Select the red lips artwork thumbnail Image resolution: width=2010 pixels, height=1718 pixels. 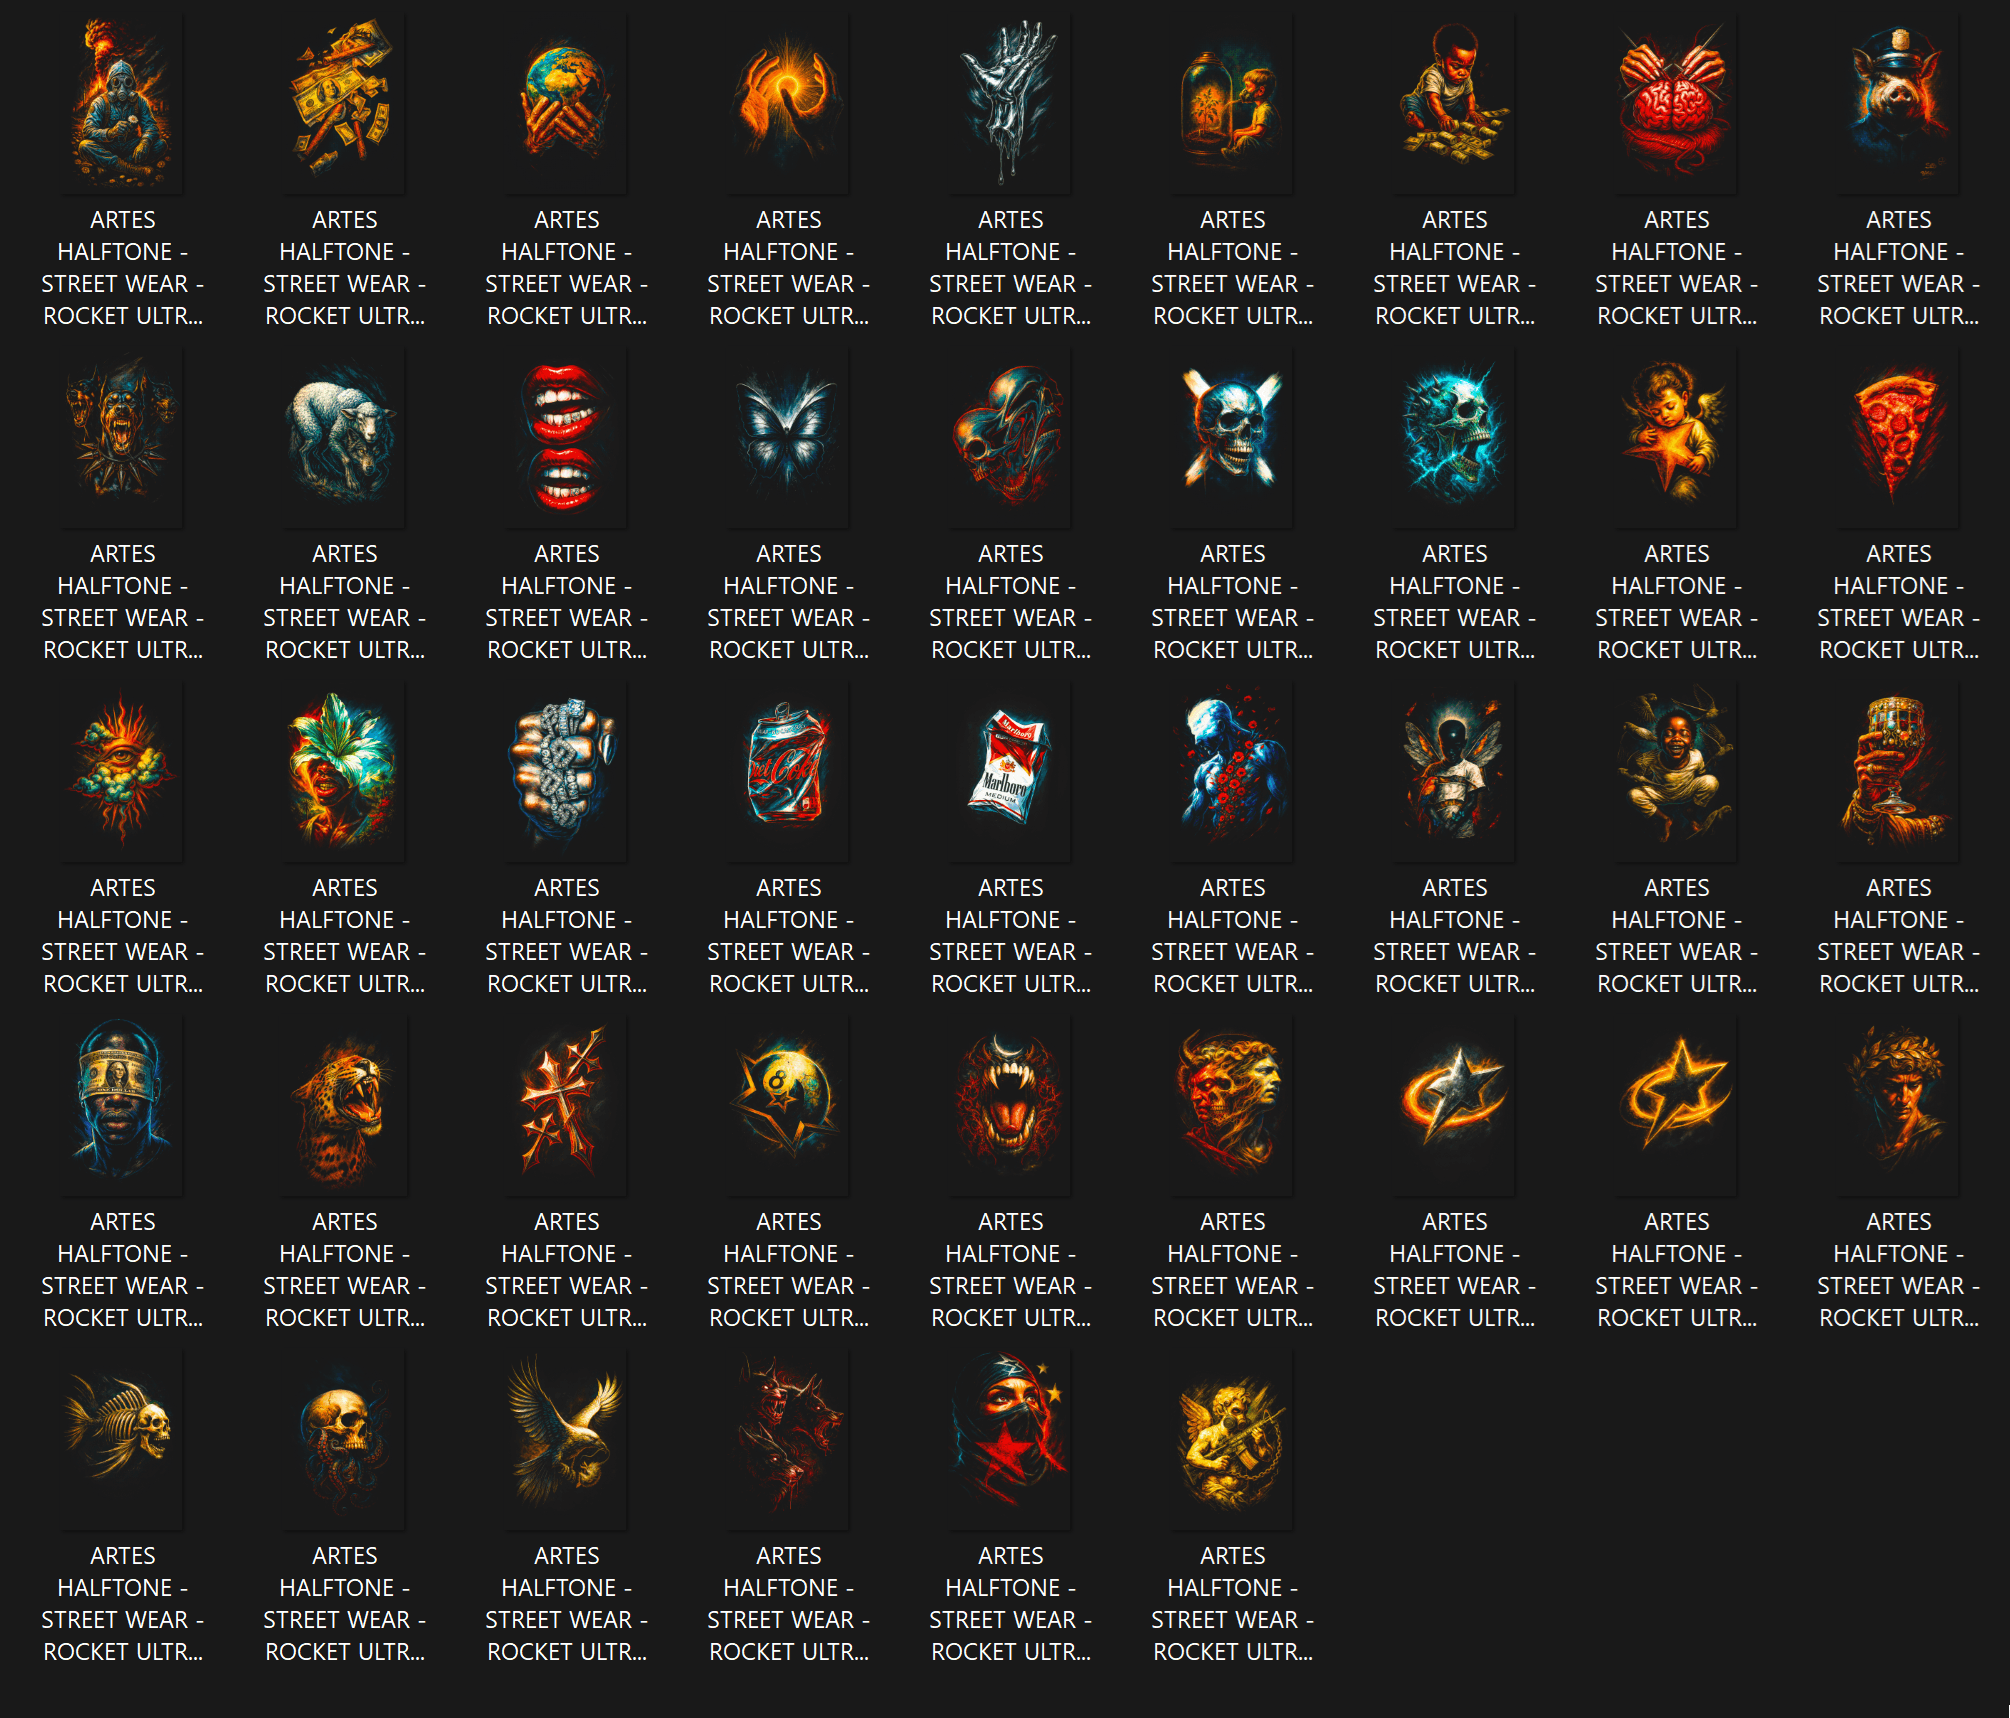click(566, 437)
